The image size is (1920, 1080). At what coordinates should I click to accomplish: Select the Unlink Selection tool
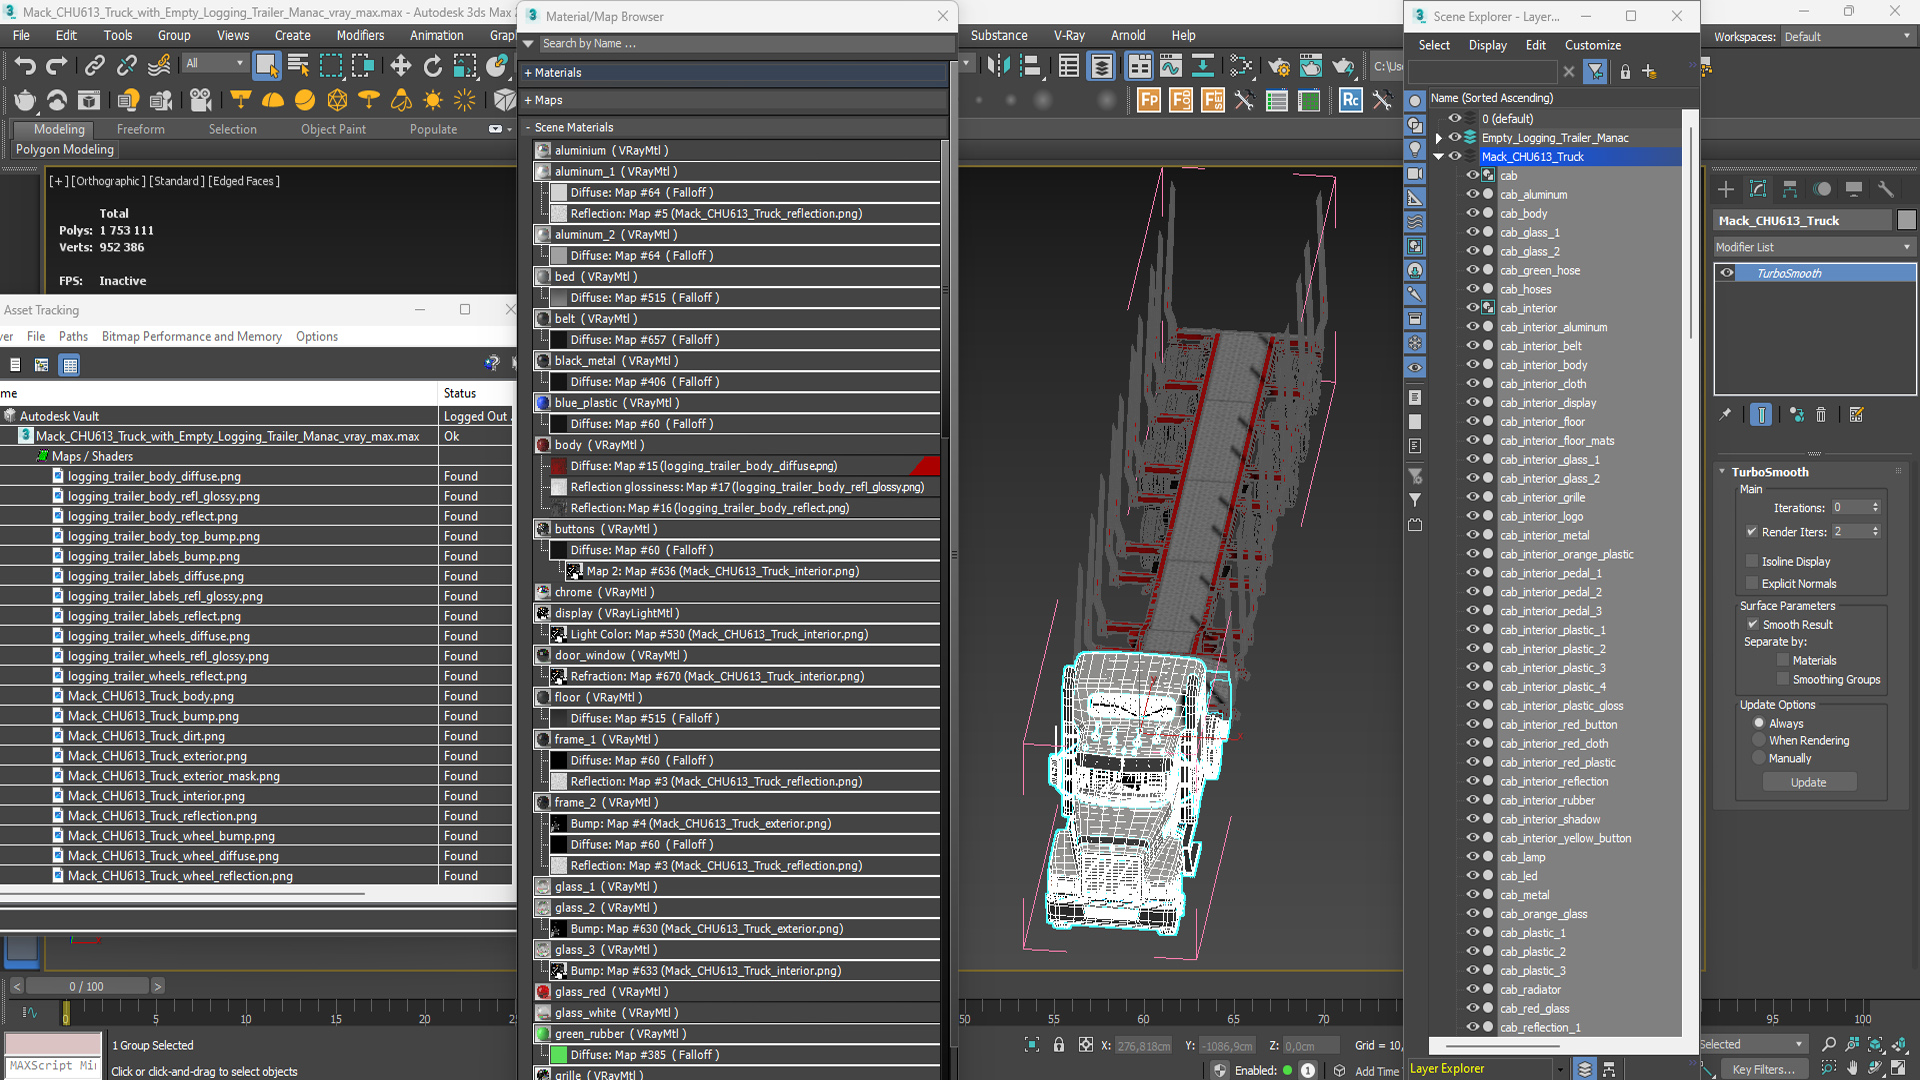[x=126, y=66]
